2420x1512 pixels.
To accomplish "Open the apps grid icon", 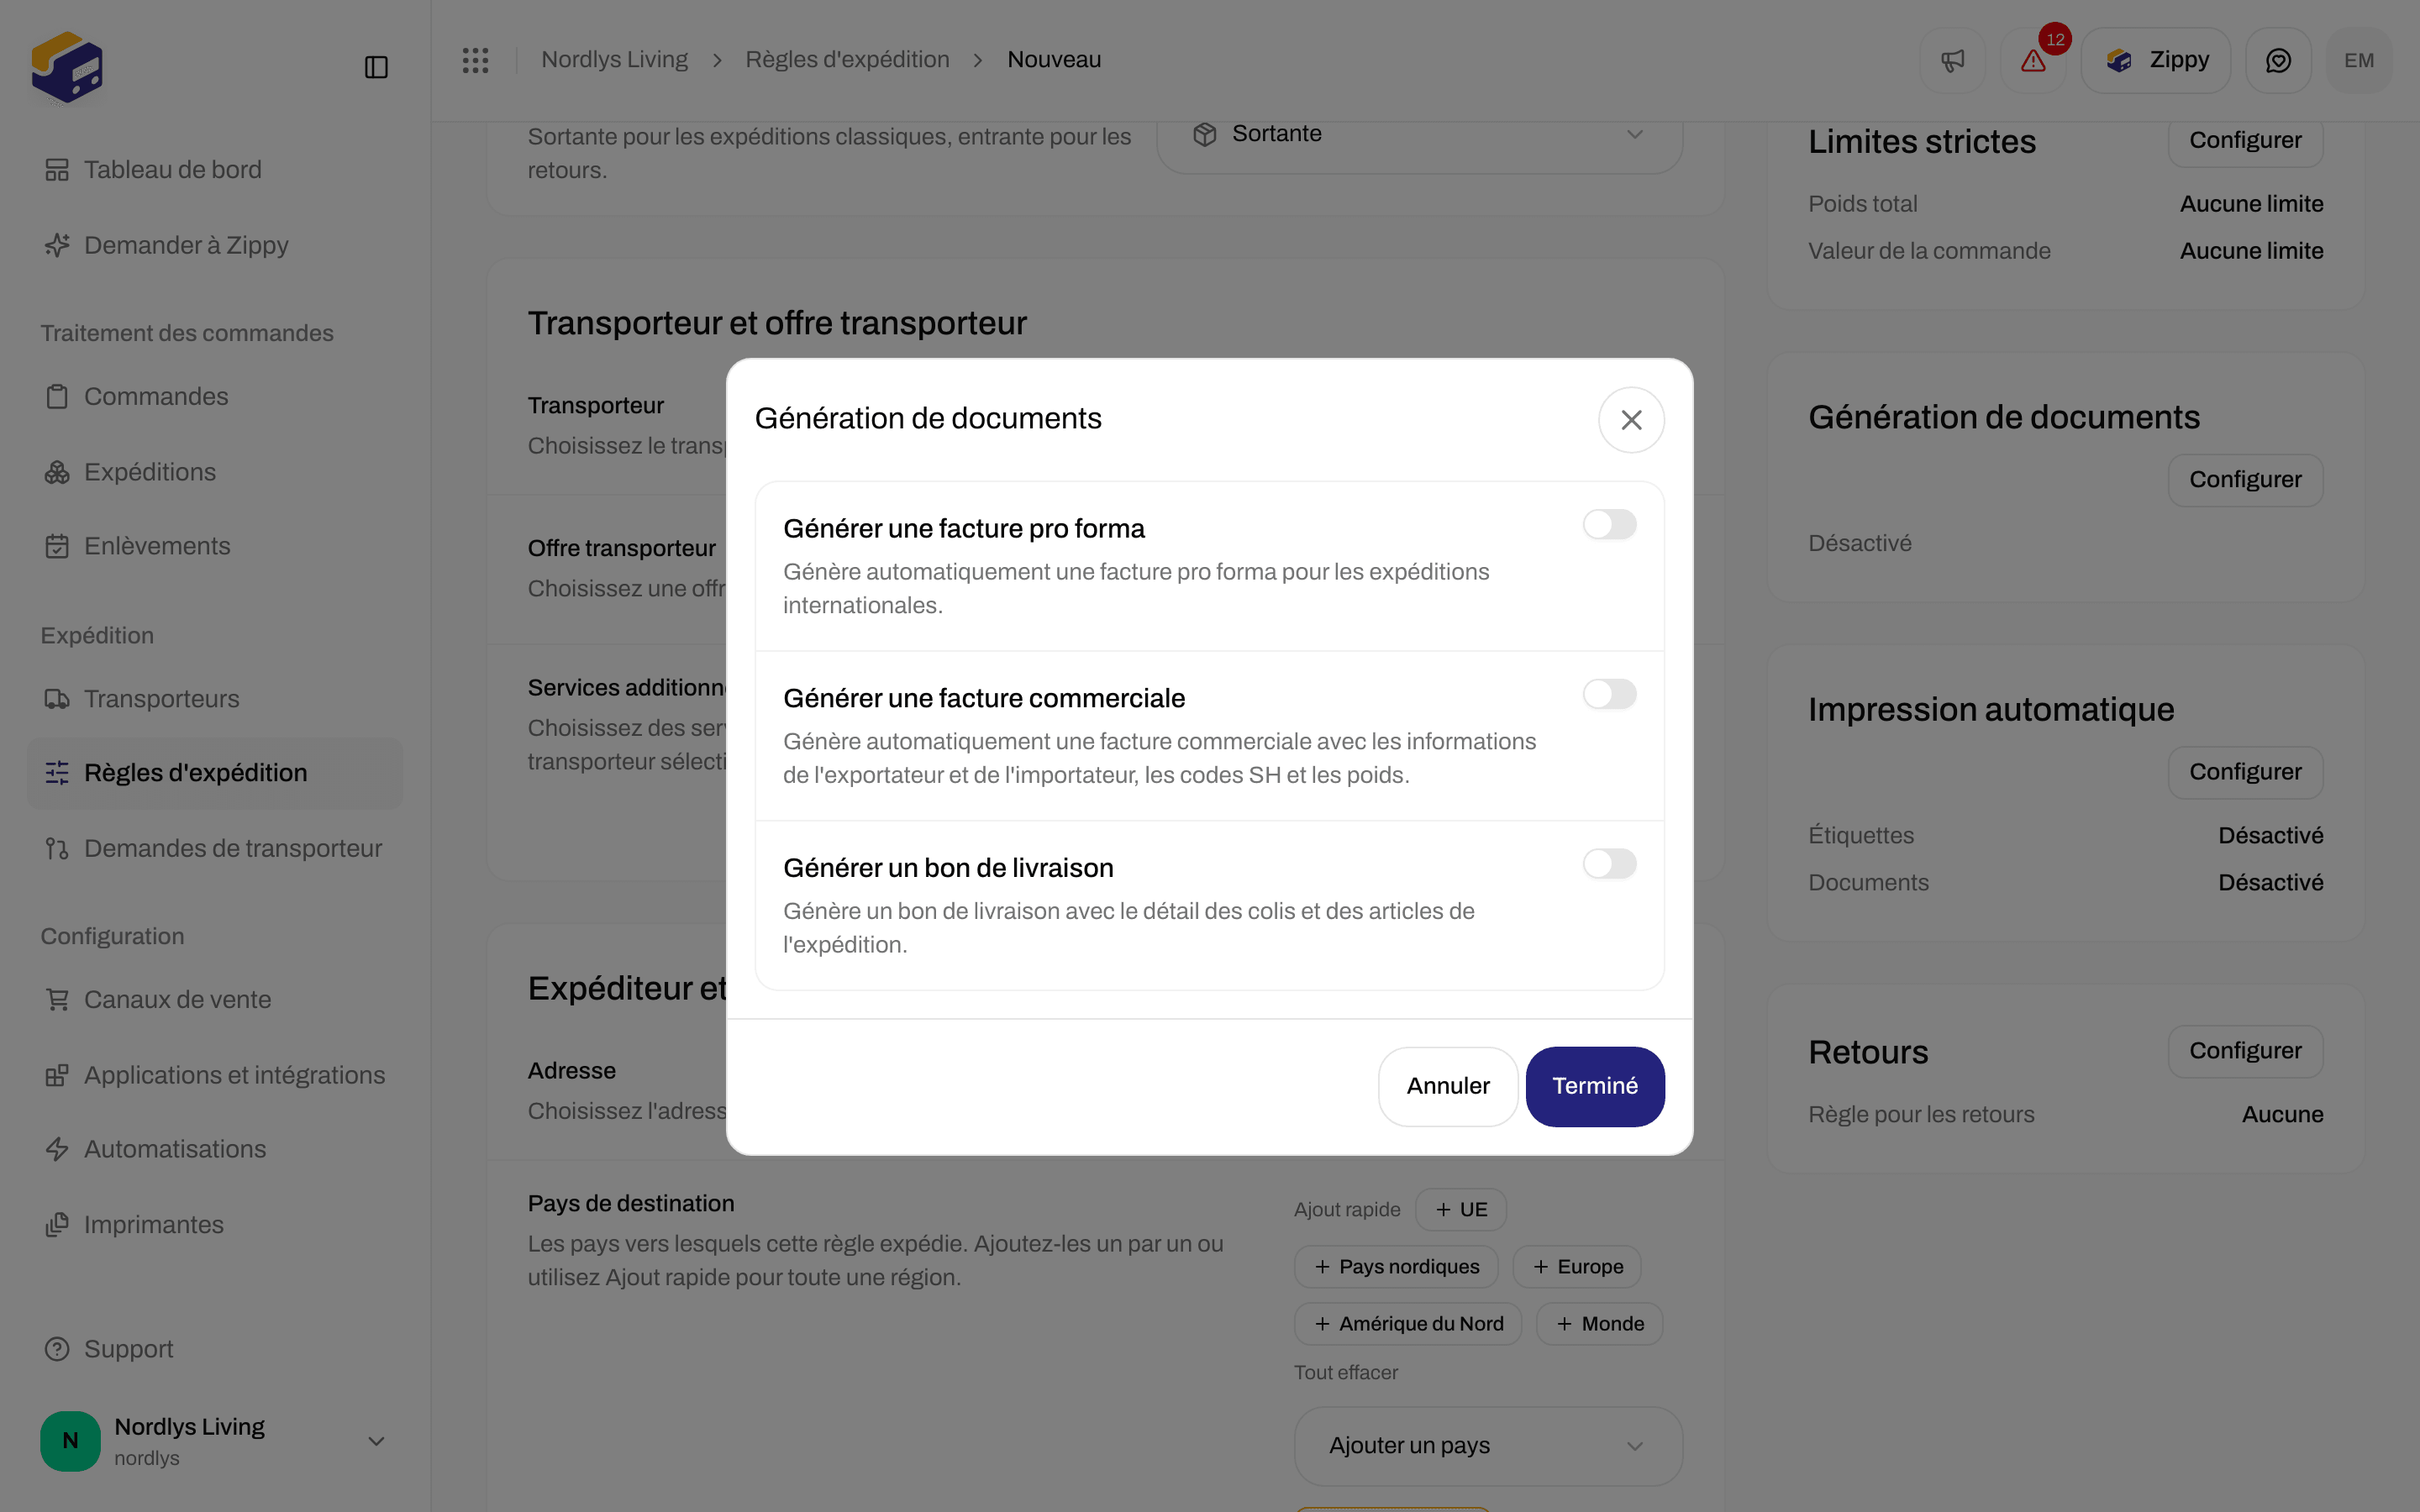I will tap(476, 60).
